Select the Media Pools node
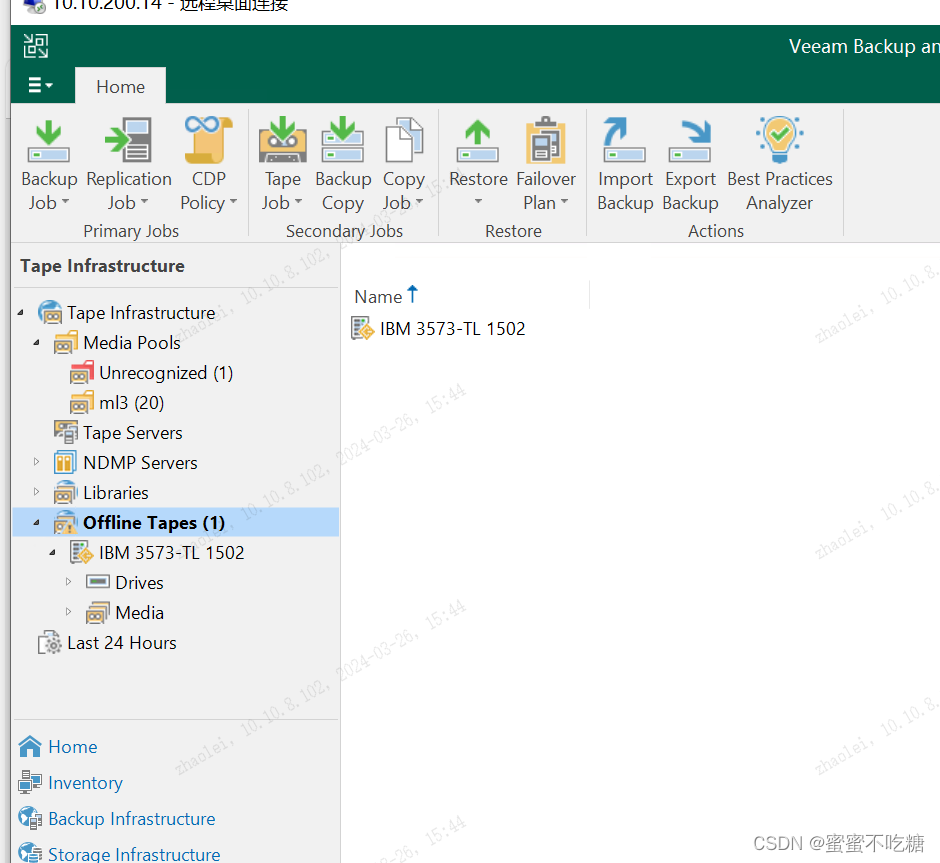Viewport: 940px width, 863px height. point(132,343)
